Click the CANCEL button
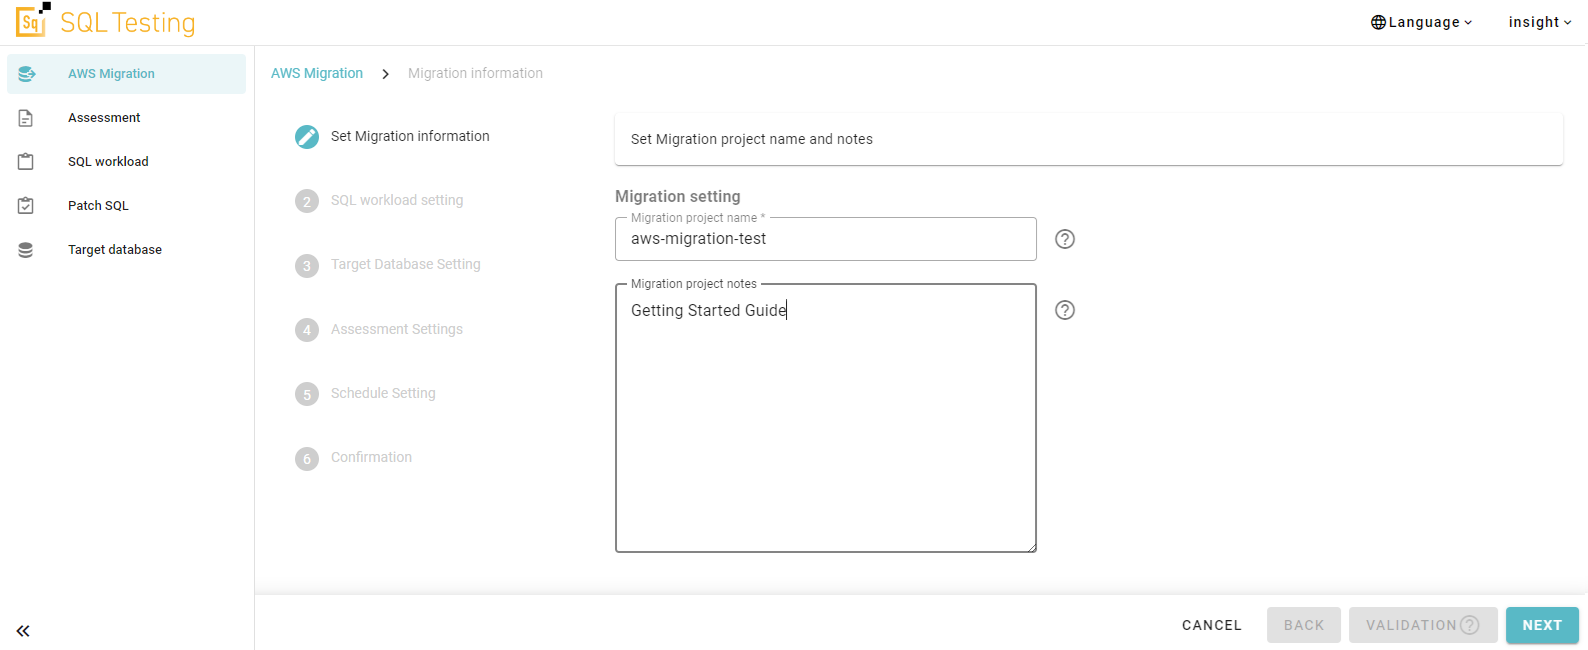 (x=1212, y=625)
